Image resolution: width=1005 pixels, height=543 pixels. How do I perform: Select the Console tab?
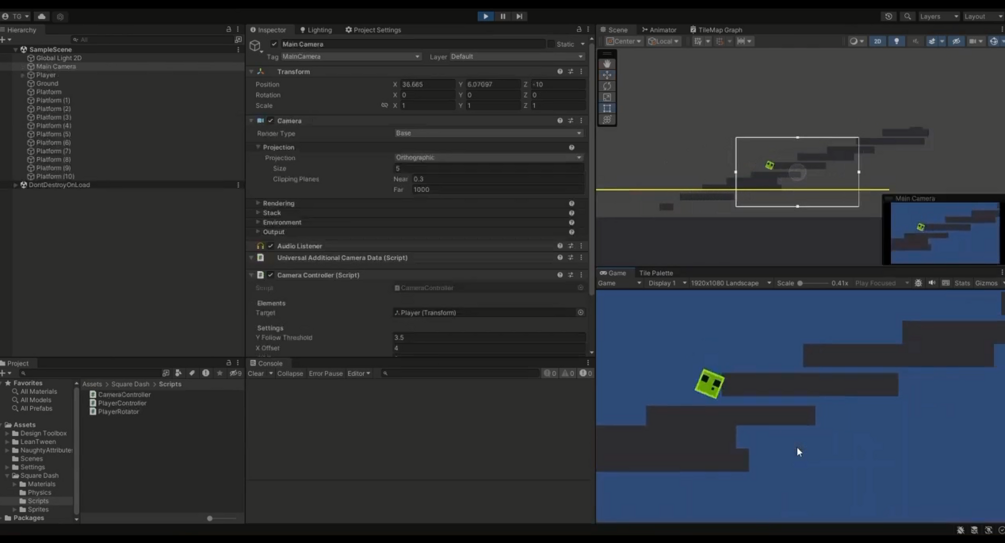coord(266,363)
